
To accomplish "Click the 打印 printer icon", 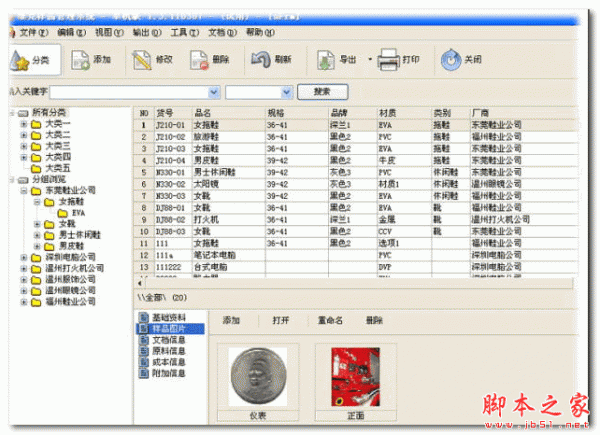I will (x=389, y=60).
